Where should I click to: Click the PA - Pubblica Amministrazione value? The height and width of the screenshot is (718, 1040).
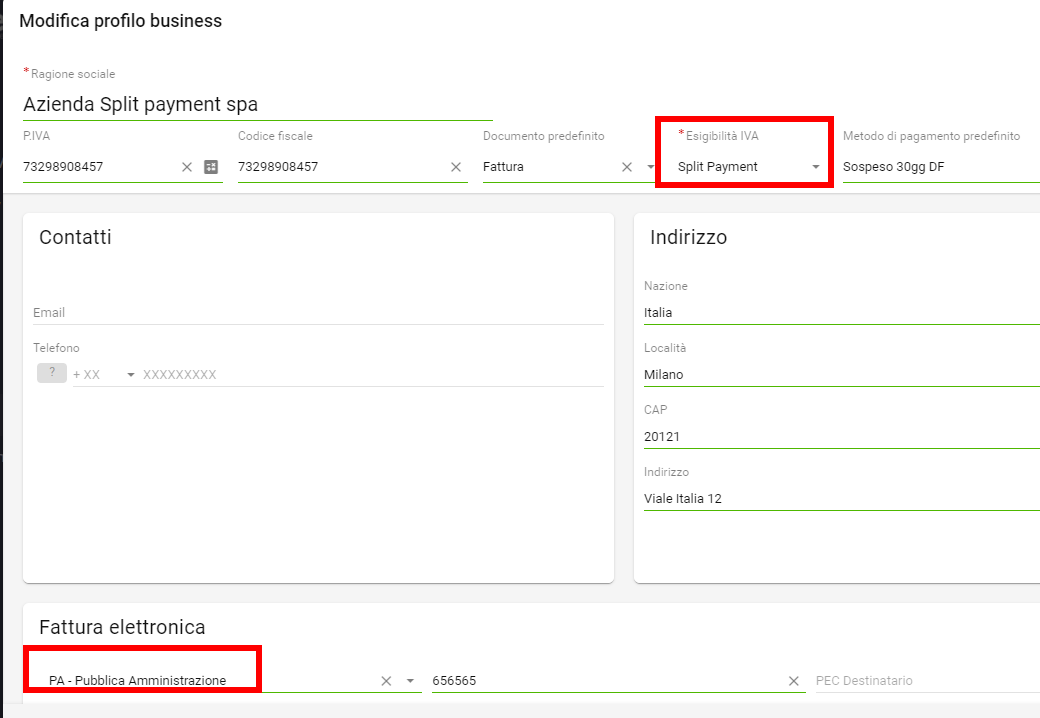point(137,681)
